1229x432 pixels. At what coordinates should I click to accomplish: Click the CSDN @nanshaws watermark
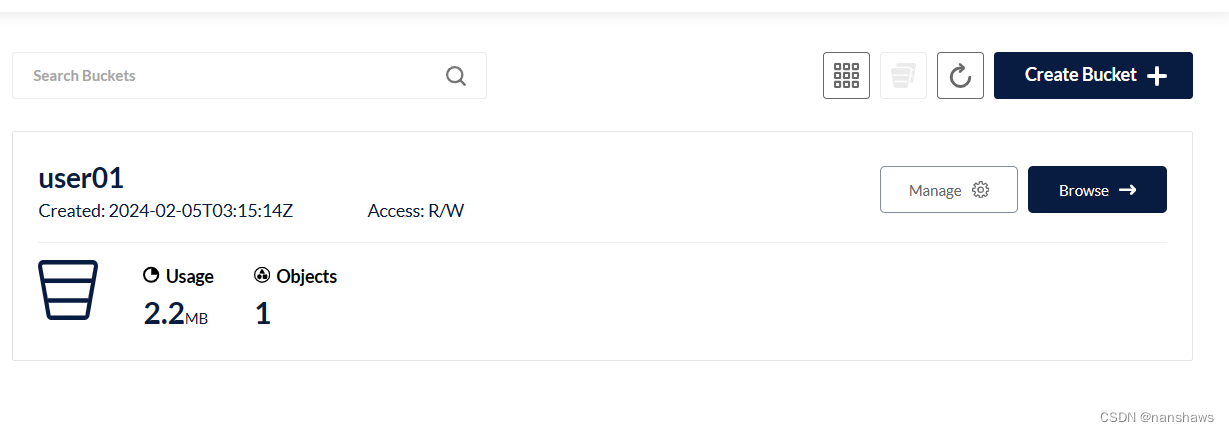pos(1156,417)
